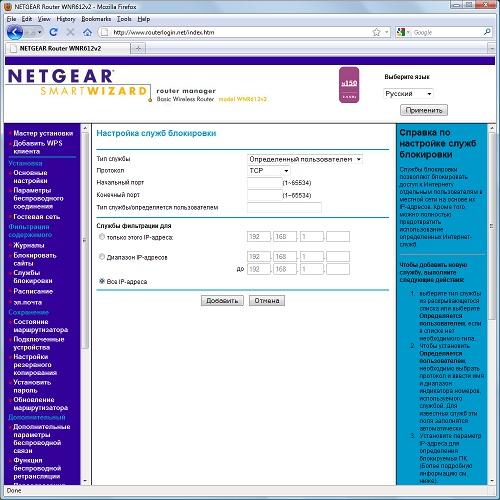Open the Tools menu
500x500 pixels.
click(x=124, y=19)
